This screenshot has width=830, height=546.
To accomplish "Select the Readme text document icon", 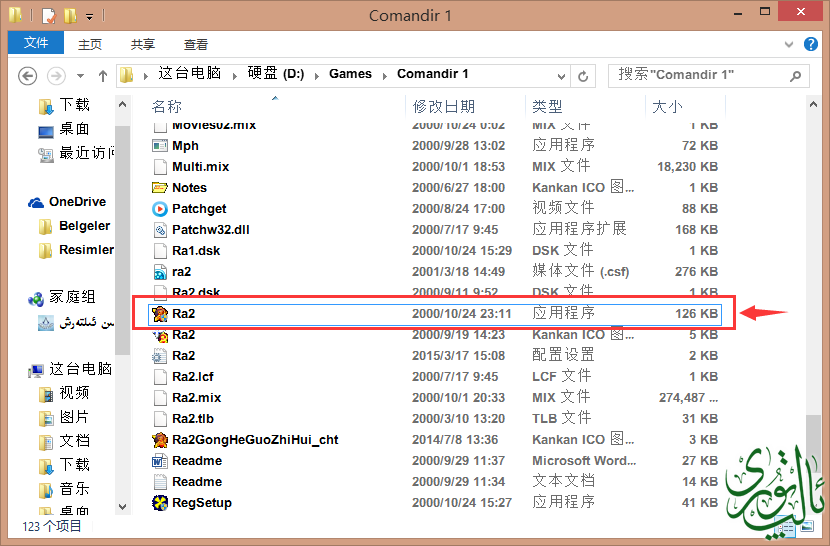I will click(x=160, y=482).
